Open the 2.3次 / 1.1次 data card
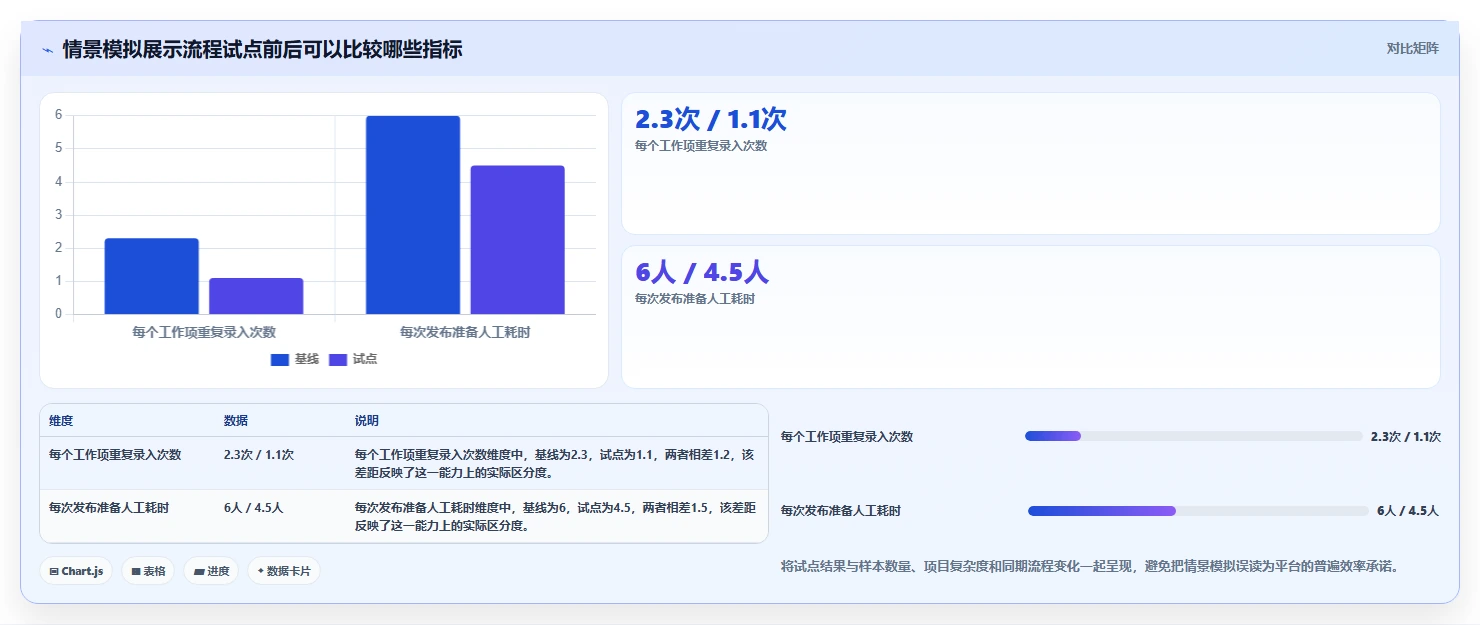Screen dimensions: 1480x625 1031,164
